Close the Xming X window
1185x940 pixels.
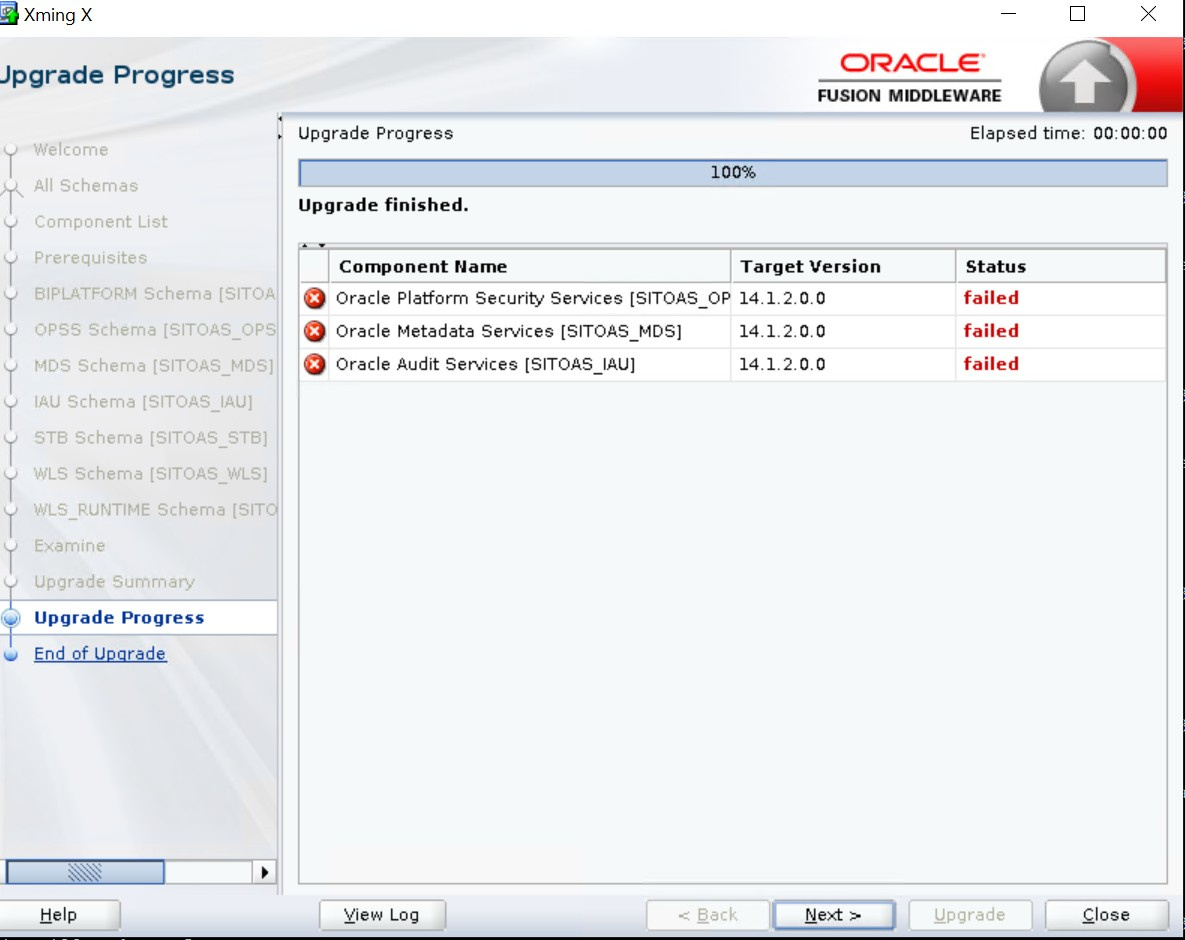point(1148,14)
